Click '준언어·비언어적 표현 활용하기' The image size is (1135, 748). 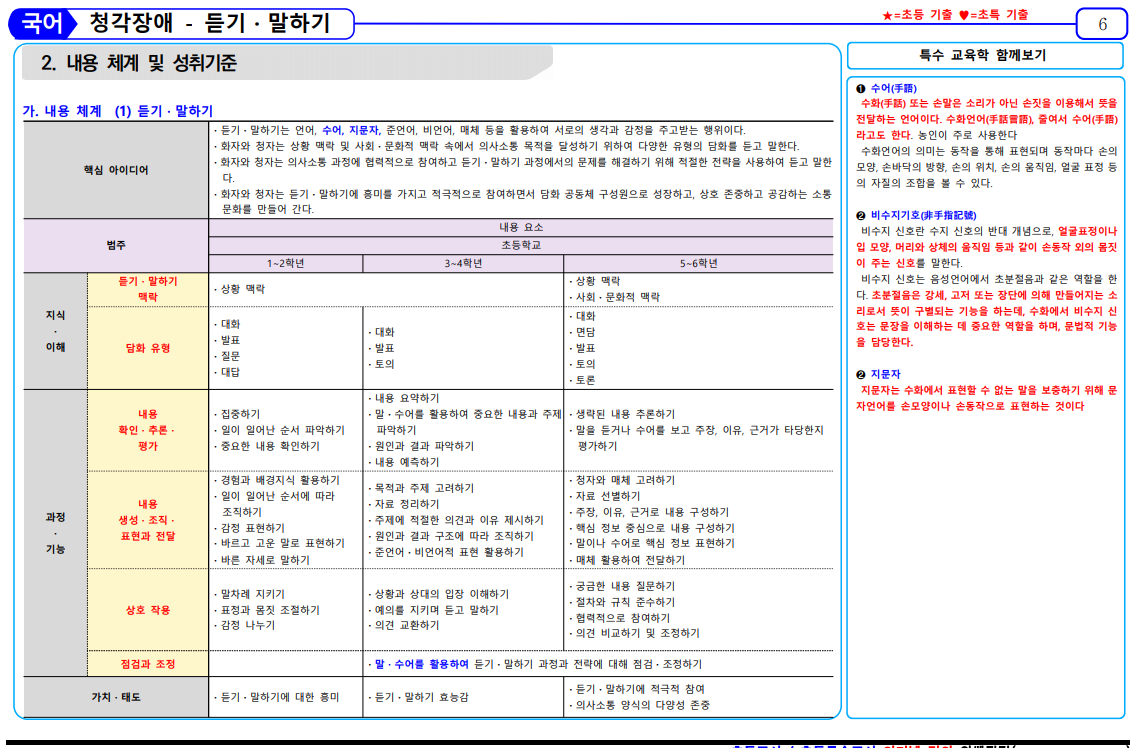pyautogui.click(x=450, y=552)
